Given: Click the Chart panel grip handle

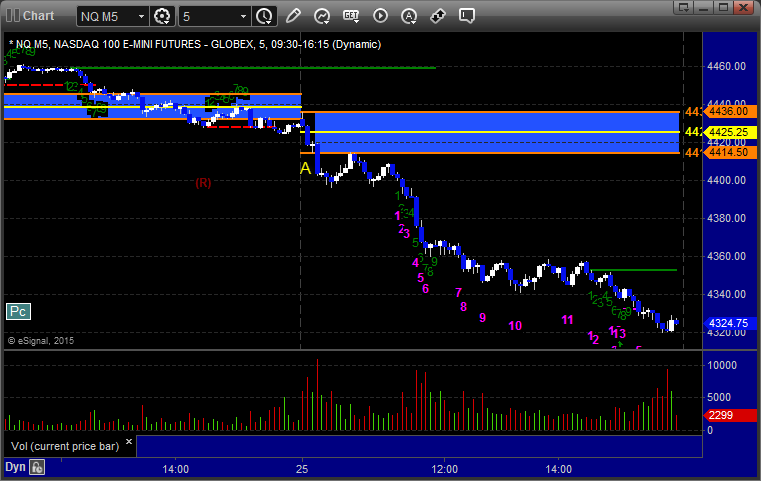Looking at the screenshot, I should click(x=13, y=16).
